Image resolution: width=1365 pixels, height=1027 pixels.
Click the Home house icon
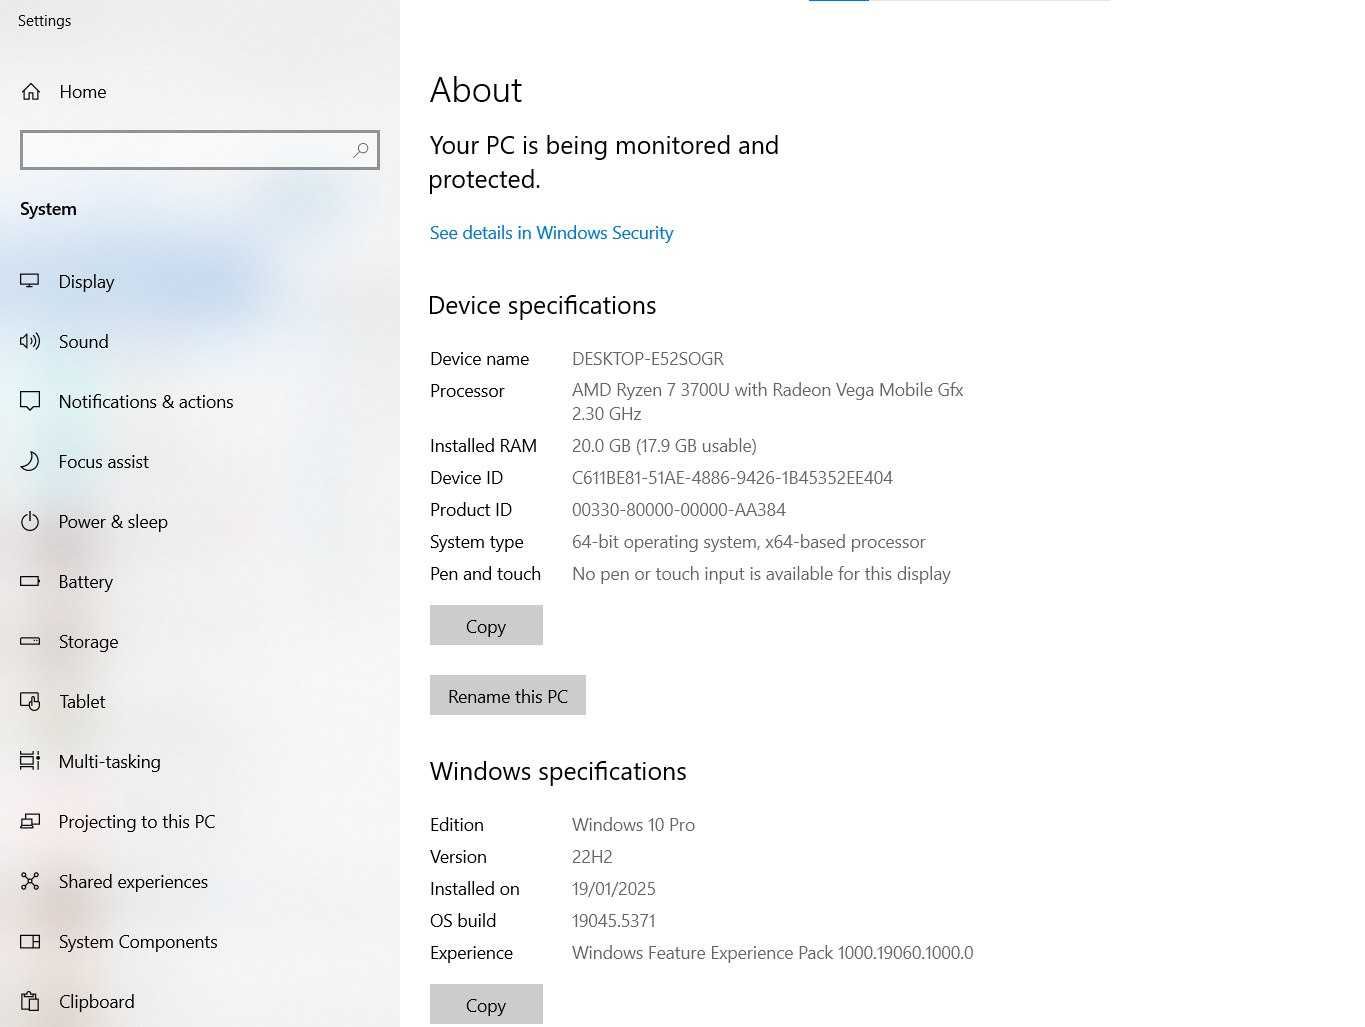coord(31,92)
